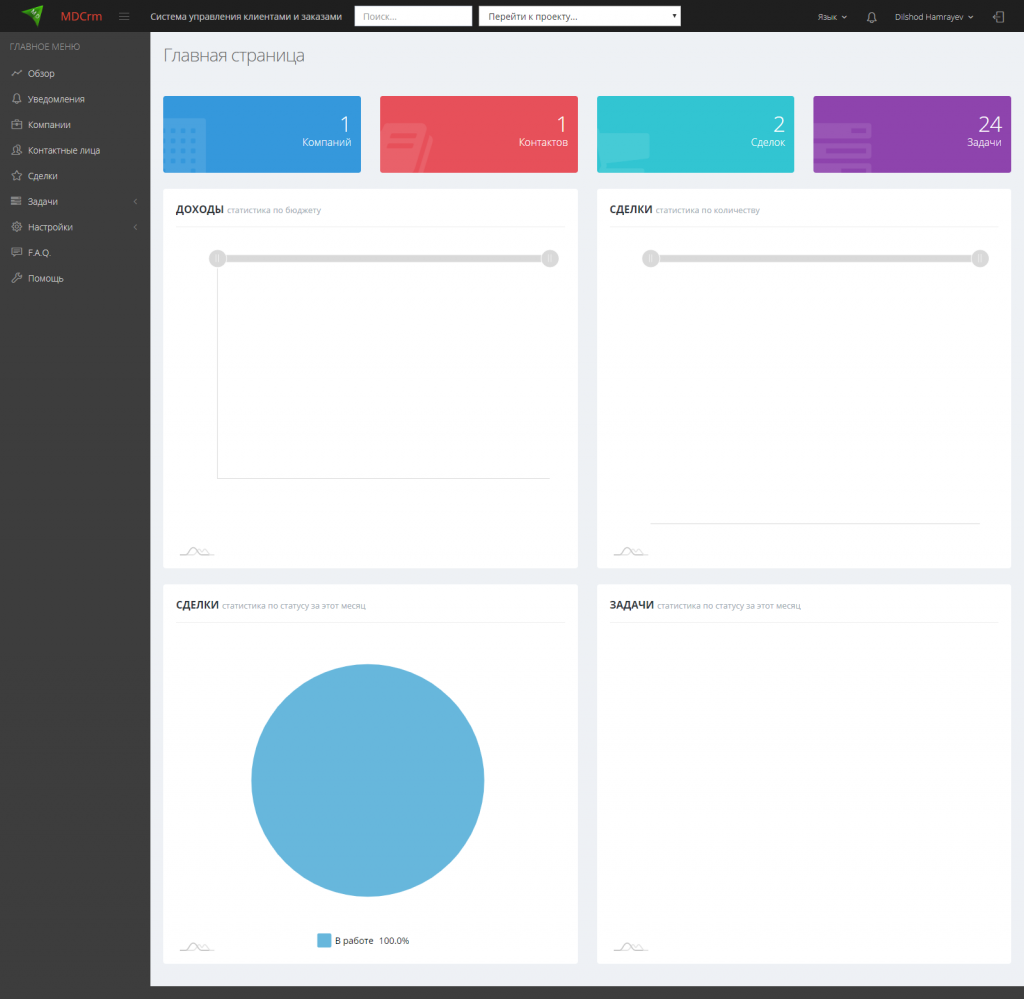Click the Сделки star icon

[x=17, y=176]
